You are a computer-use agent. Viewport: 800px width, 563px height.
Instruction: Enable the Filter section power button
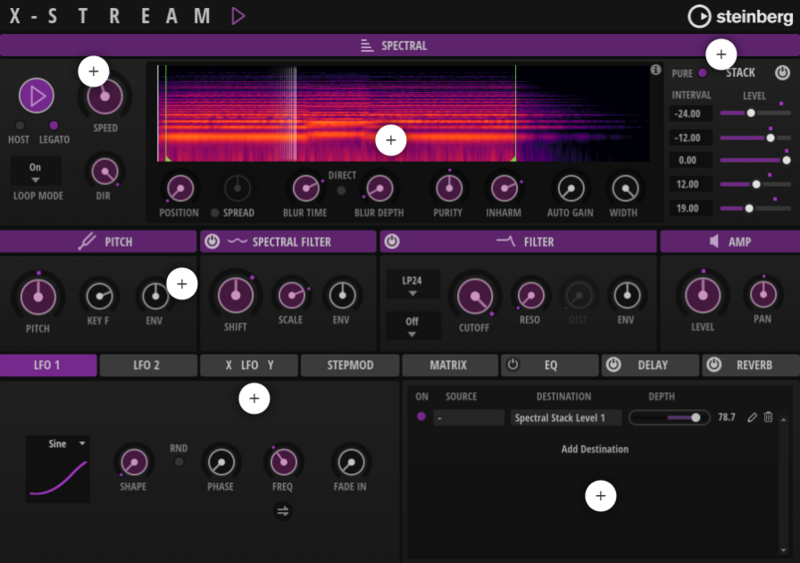[x=392, y=241]
